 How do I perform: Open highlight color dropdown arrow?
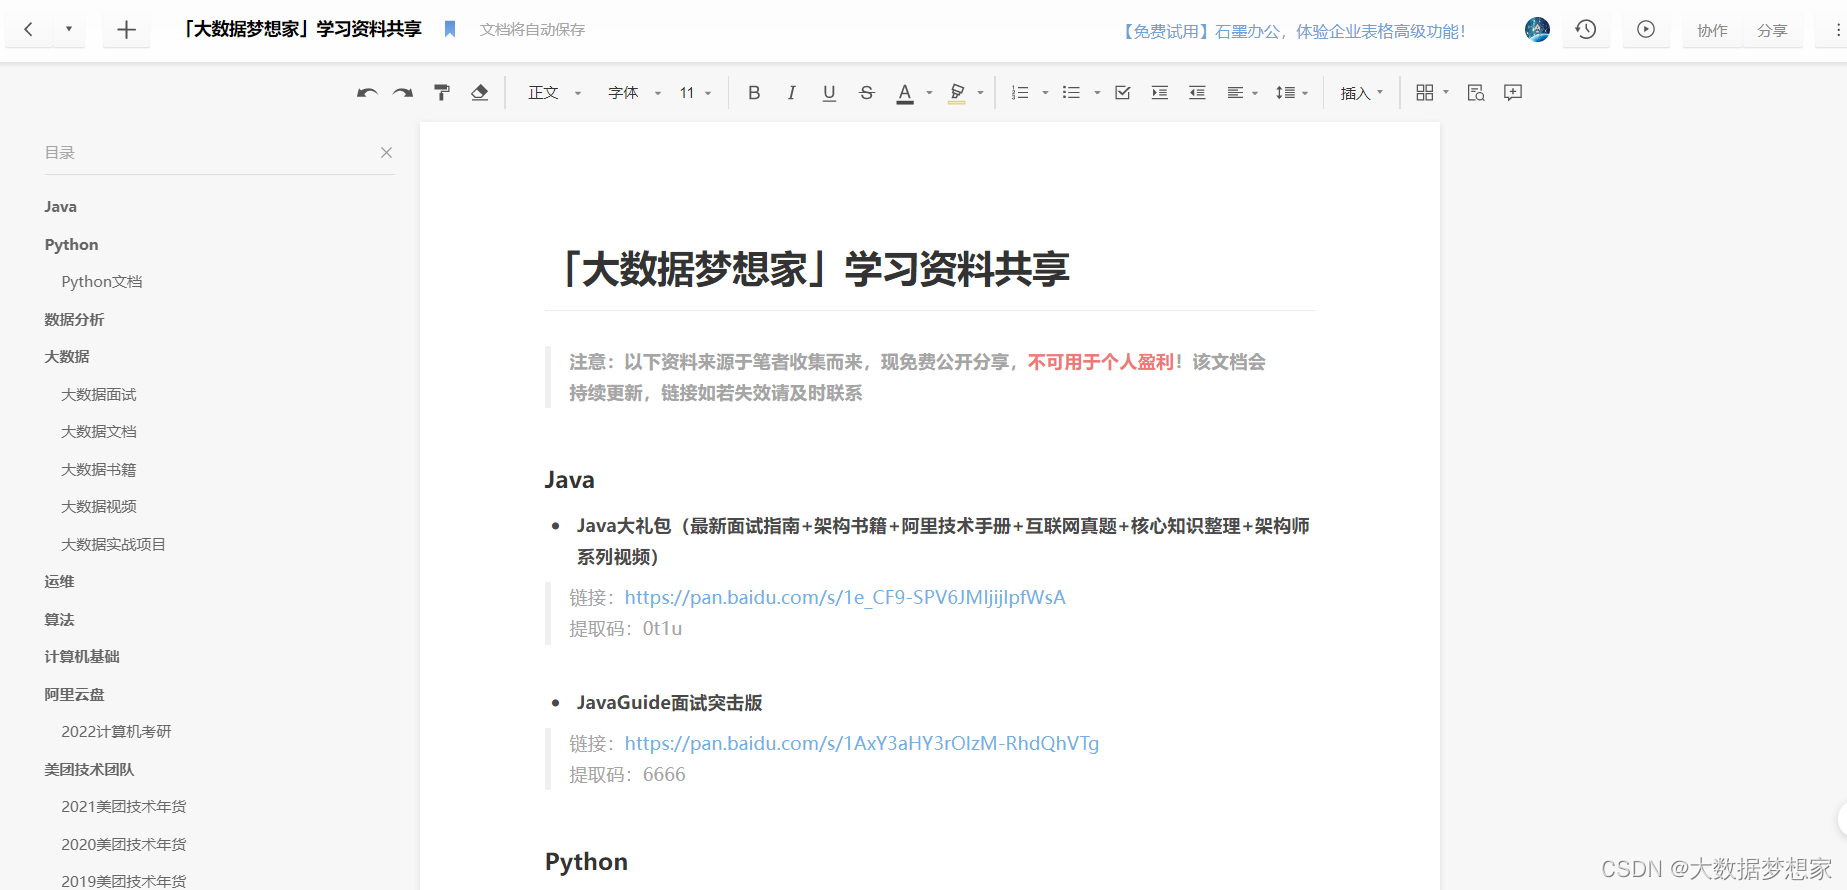pos(981,93)
